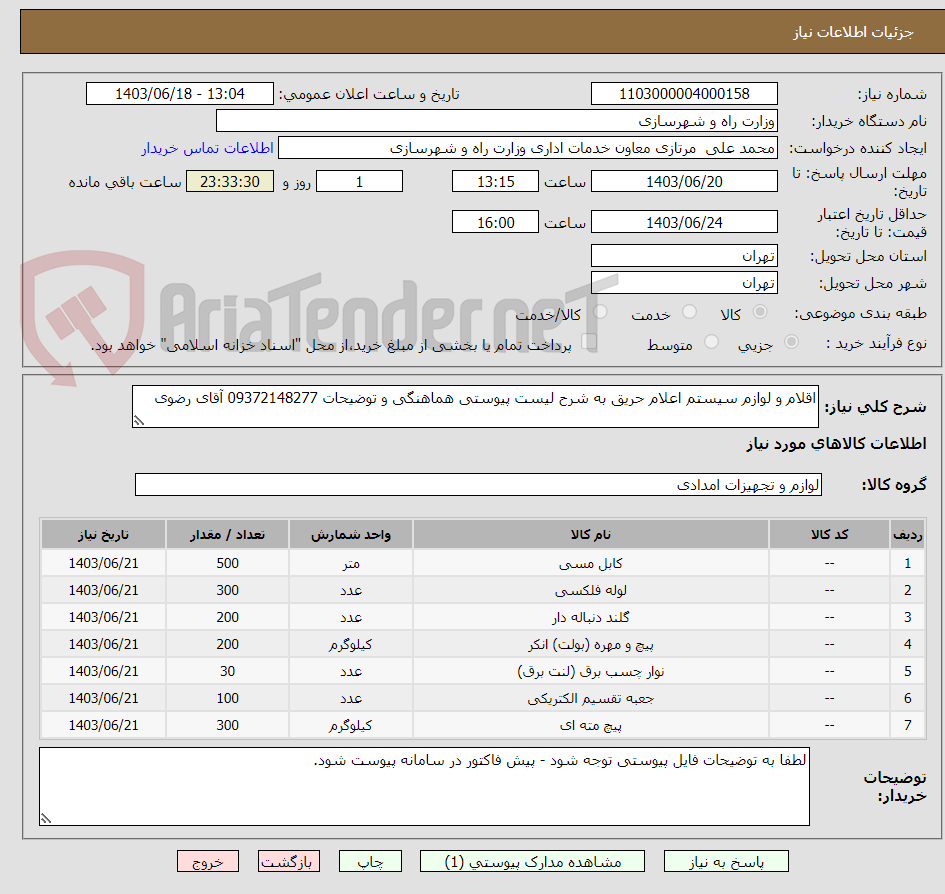Screen dimensions: 945x894
Task: Click the announcement date field 1403/06/18 - 13:04
Action: pyautogui.click(x=180, y=94)
